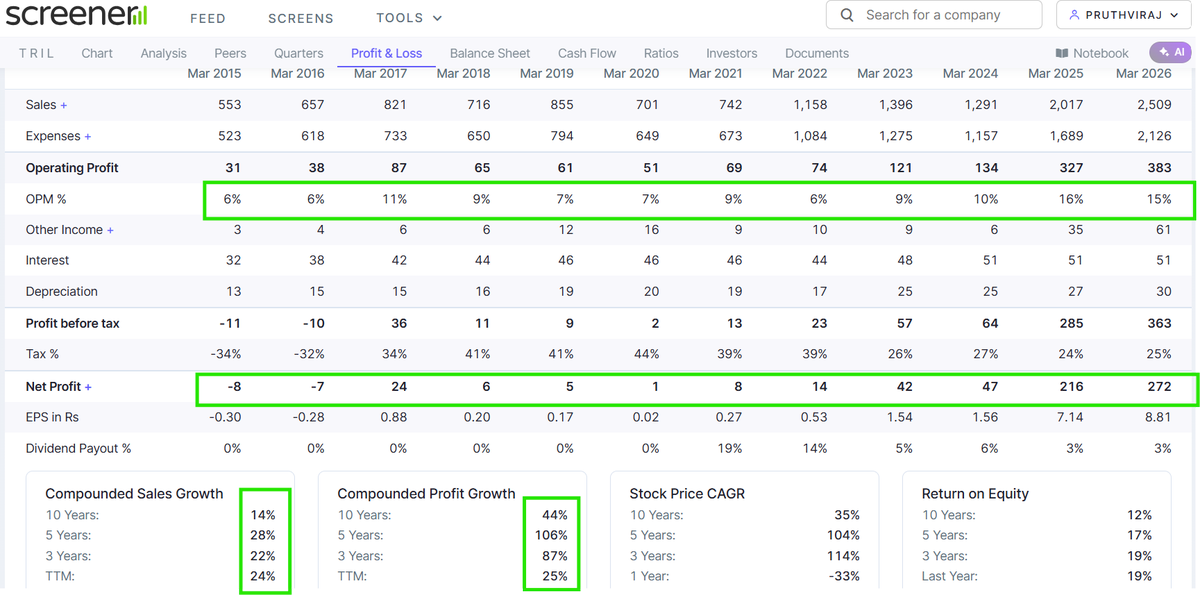Image resolution: width=1200 pixels, height=595 pixels.
Task: Switch to the Investors tab
Action: tap(732, 53)
